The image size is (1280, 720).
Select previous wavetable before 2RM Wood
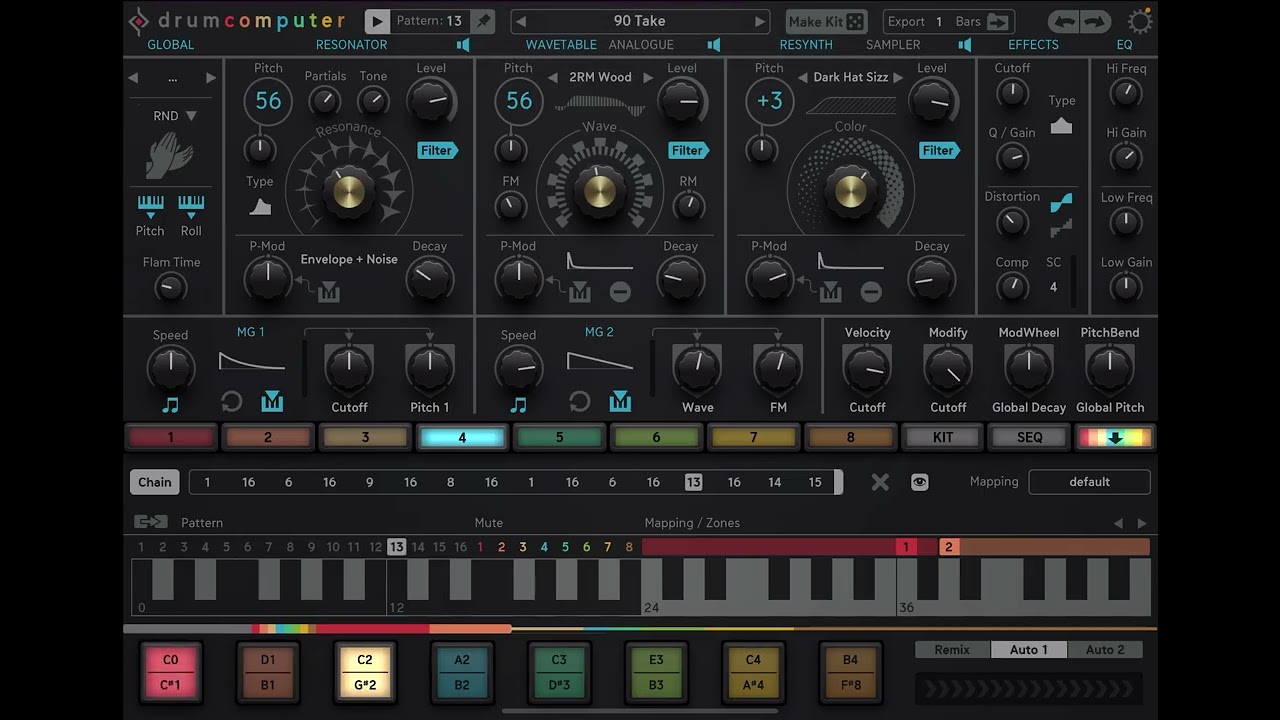552,77
